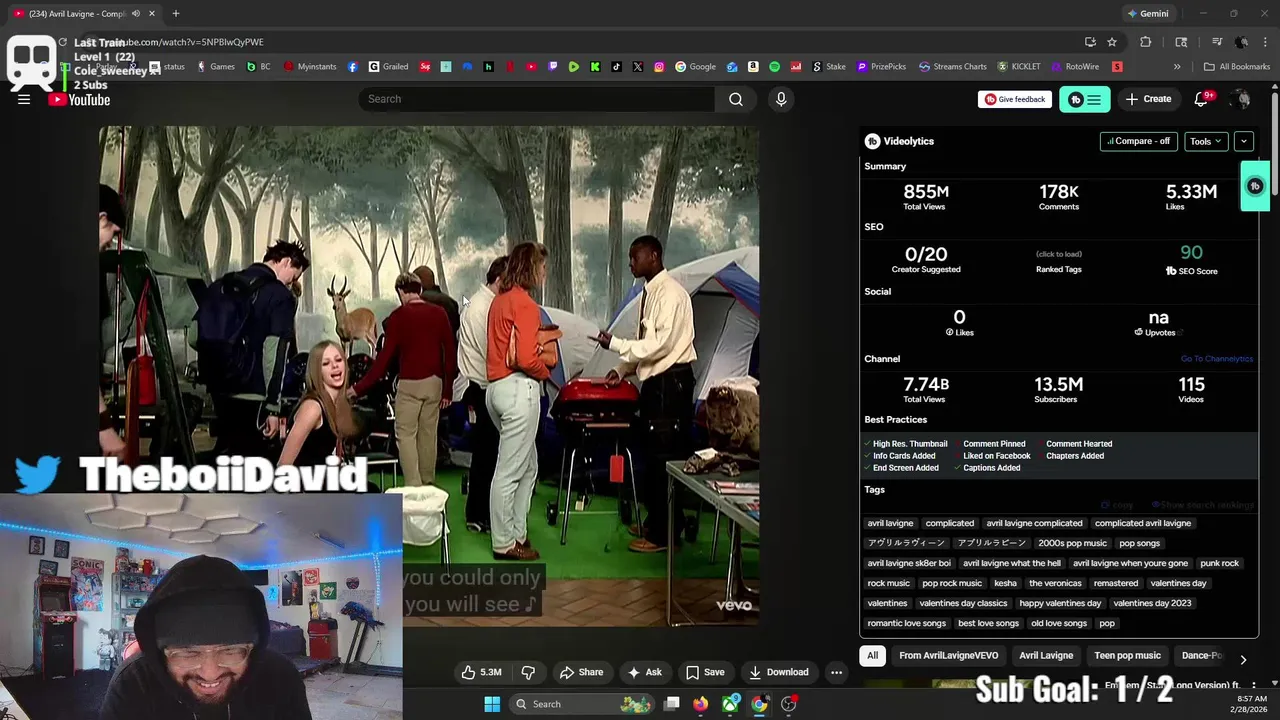Open the Gemini button in Chrome
The image size is (1280, 720).
click(1147, 14)
